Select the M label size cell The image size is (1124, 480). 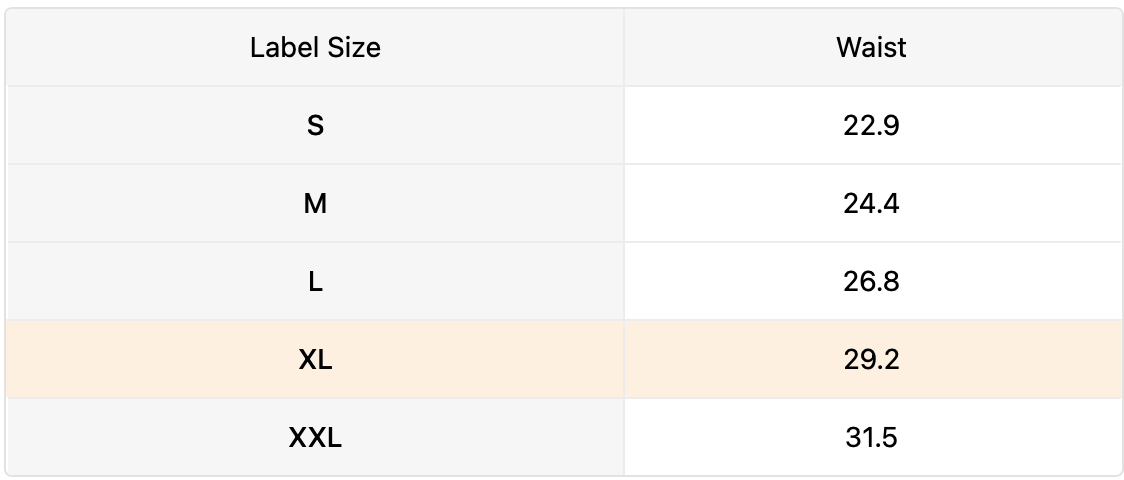[315, 204]
